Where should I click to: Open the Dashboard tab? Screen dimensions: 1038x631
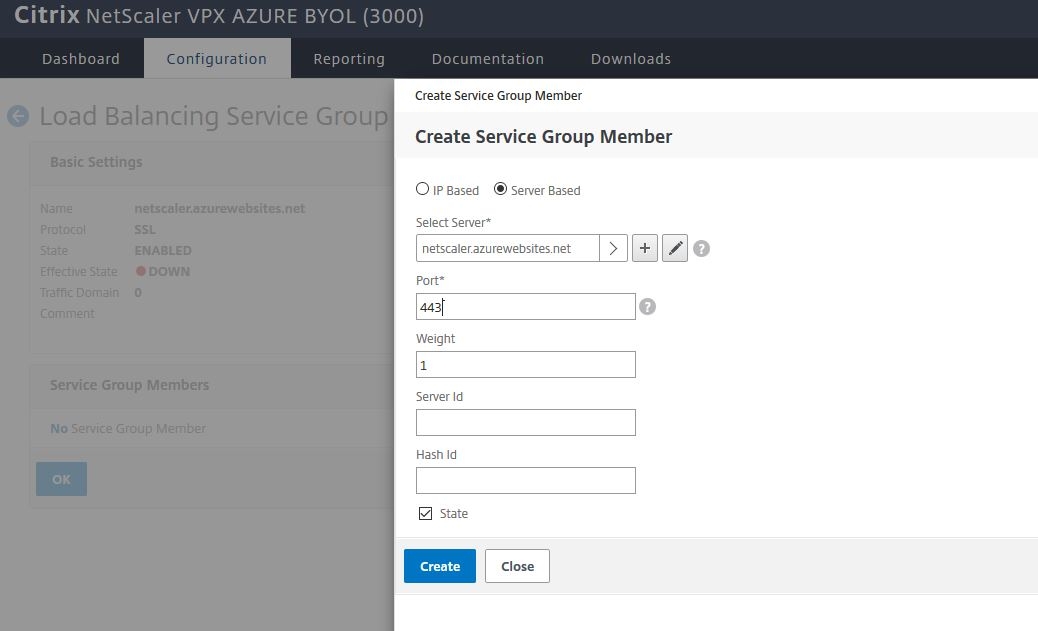pos(81,59)
